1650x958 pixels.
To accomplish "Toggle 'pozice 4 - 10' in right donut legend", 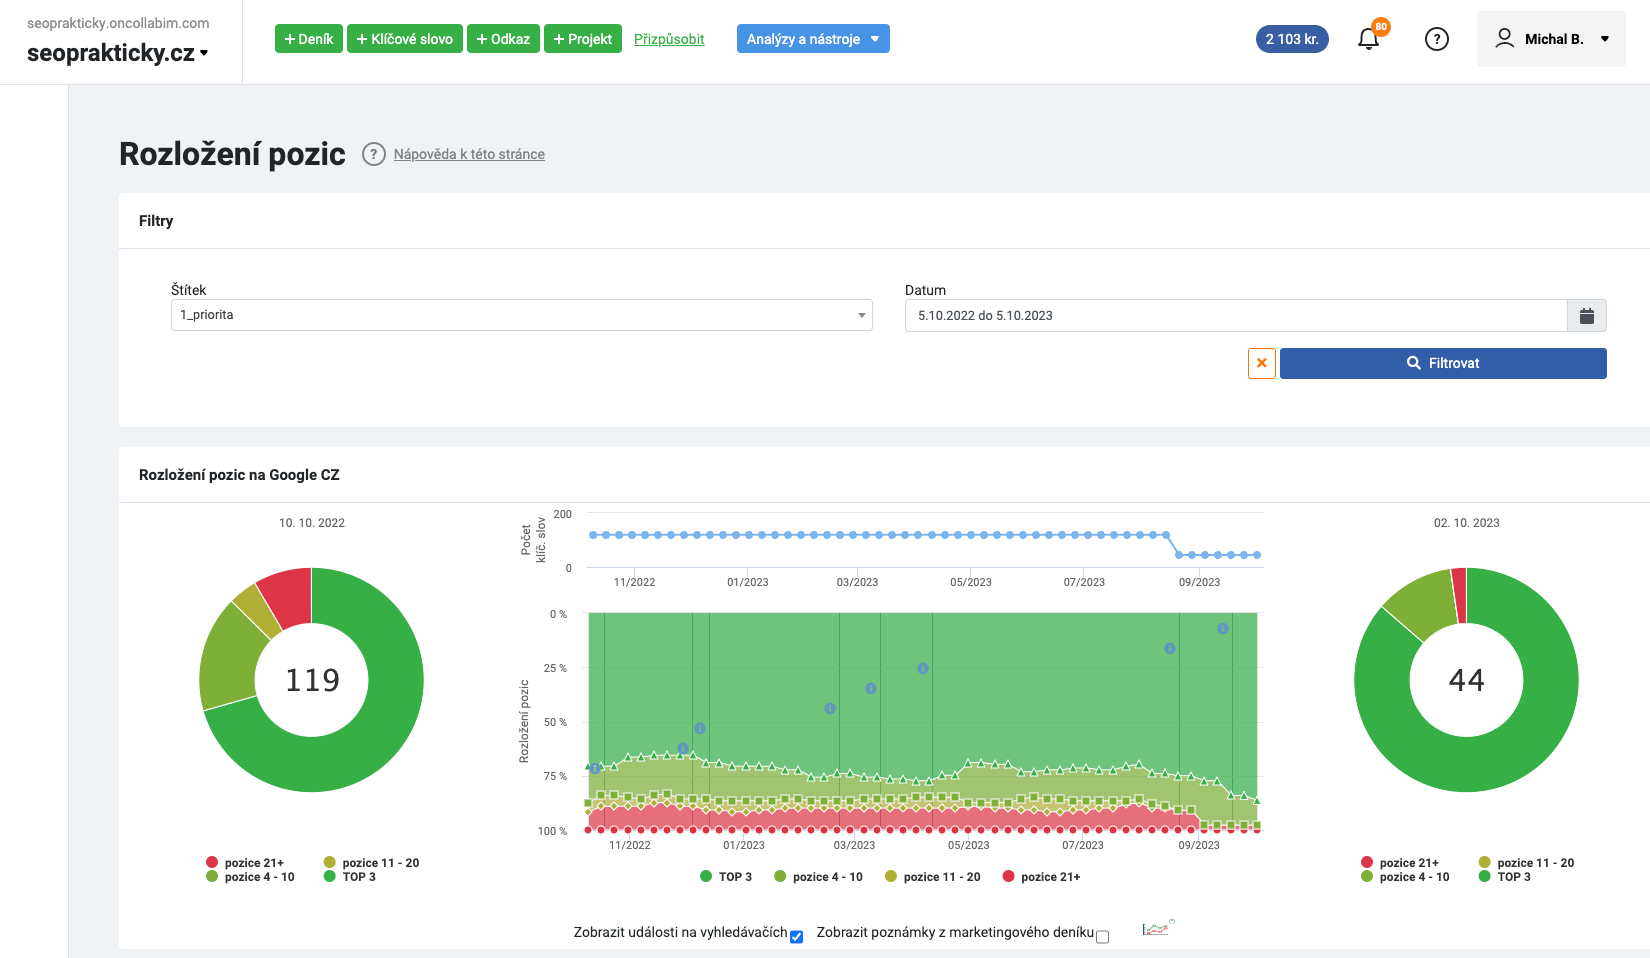I will click(x=1405, y=877).
